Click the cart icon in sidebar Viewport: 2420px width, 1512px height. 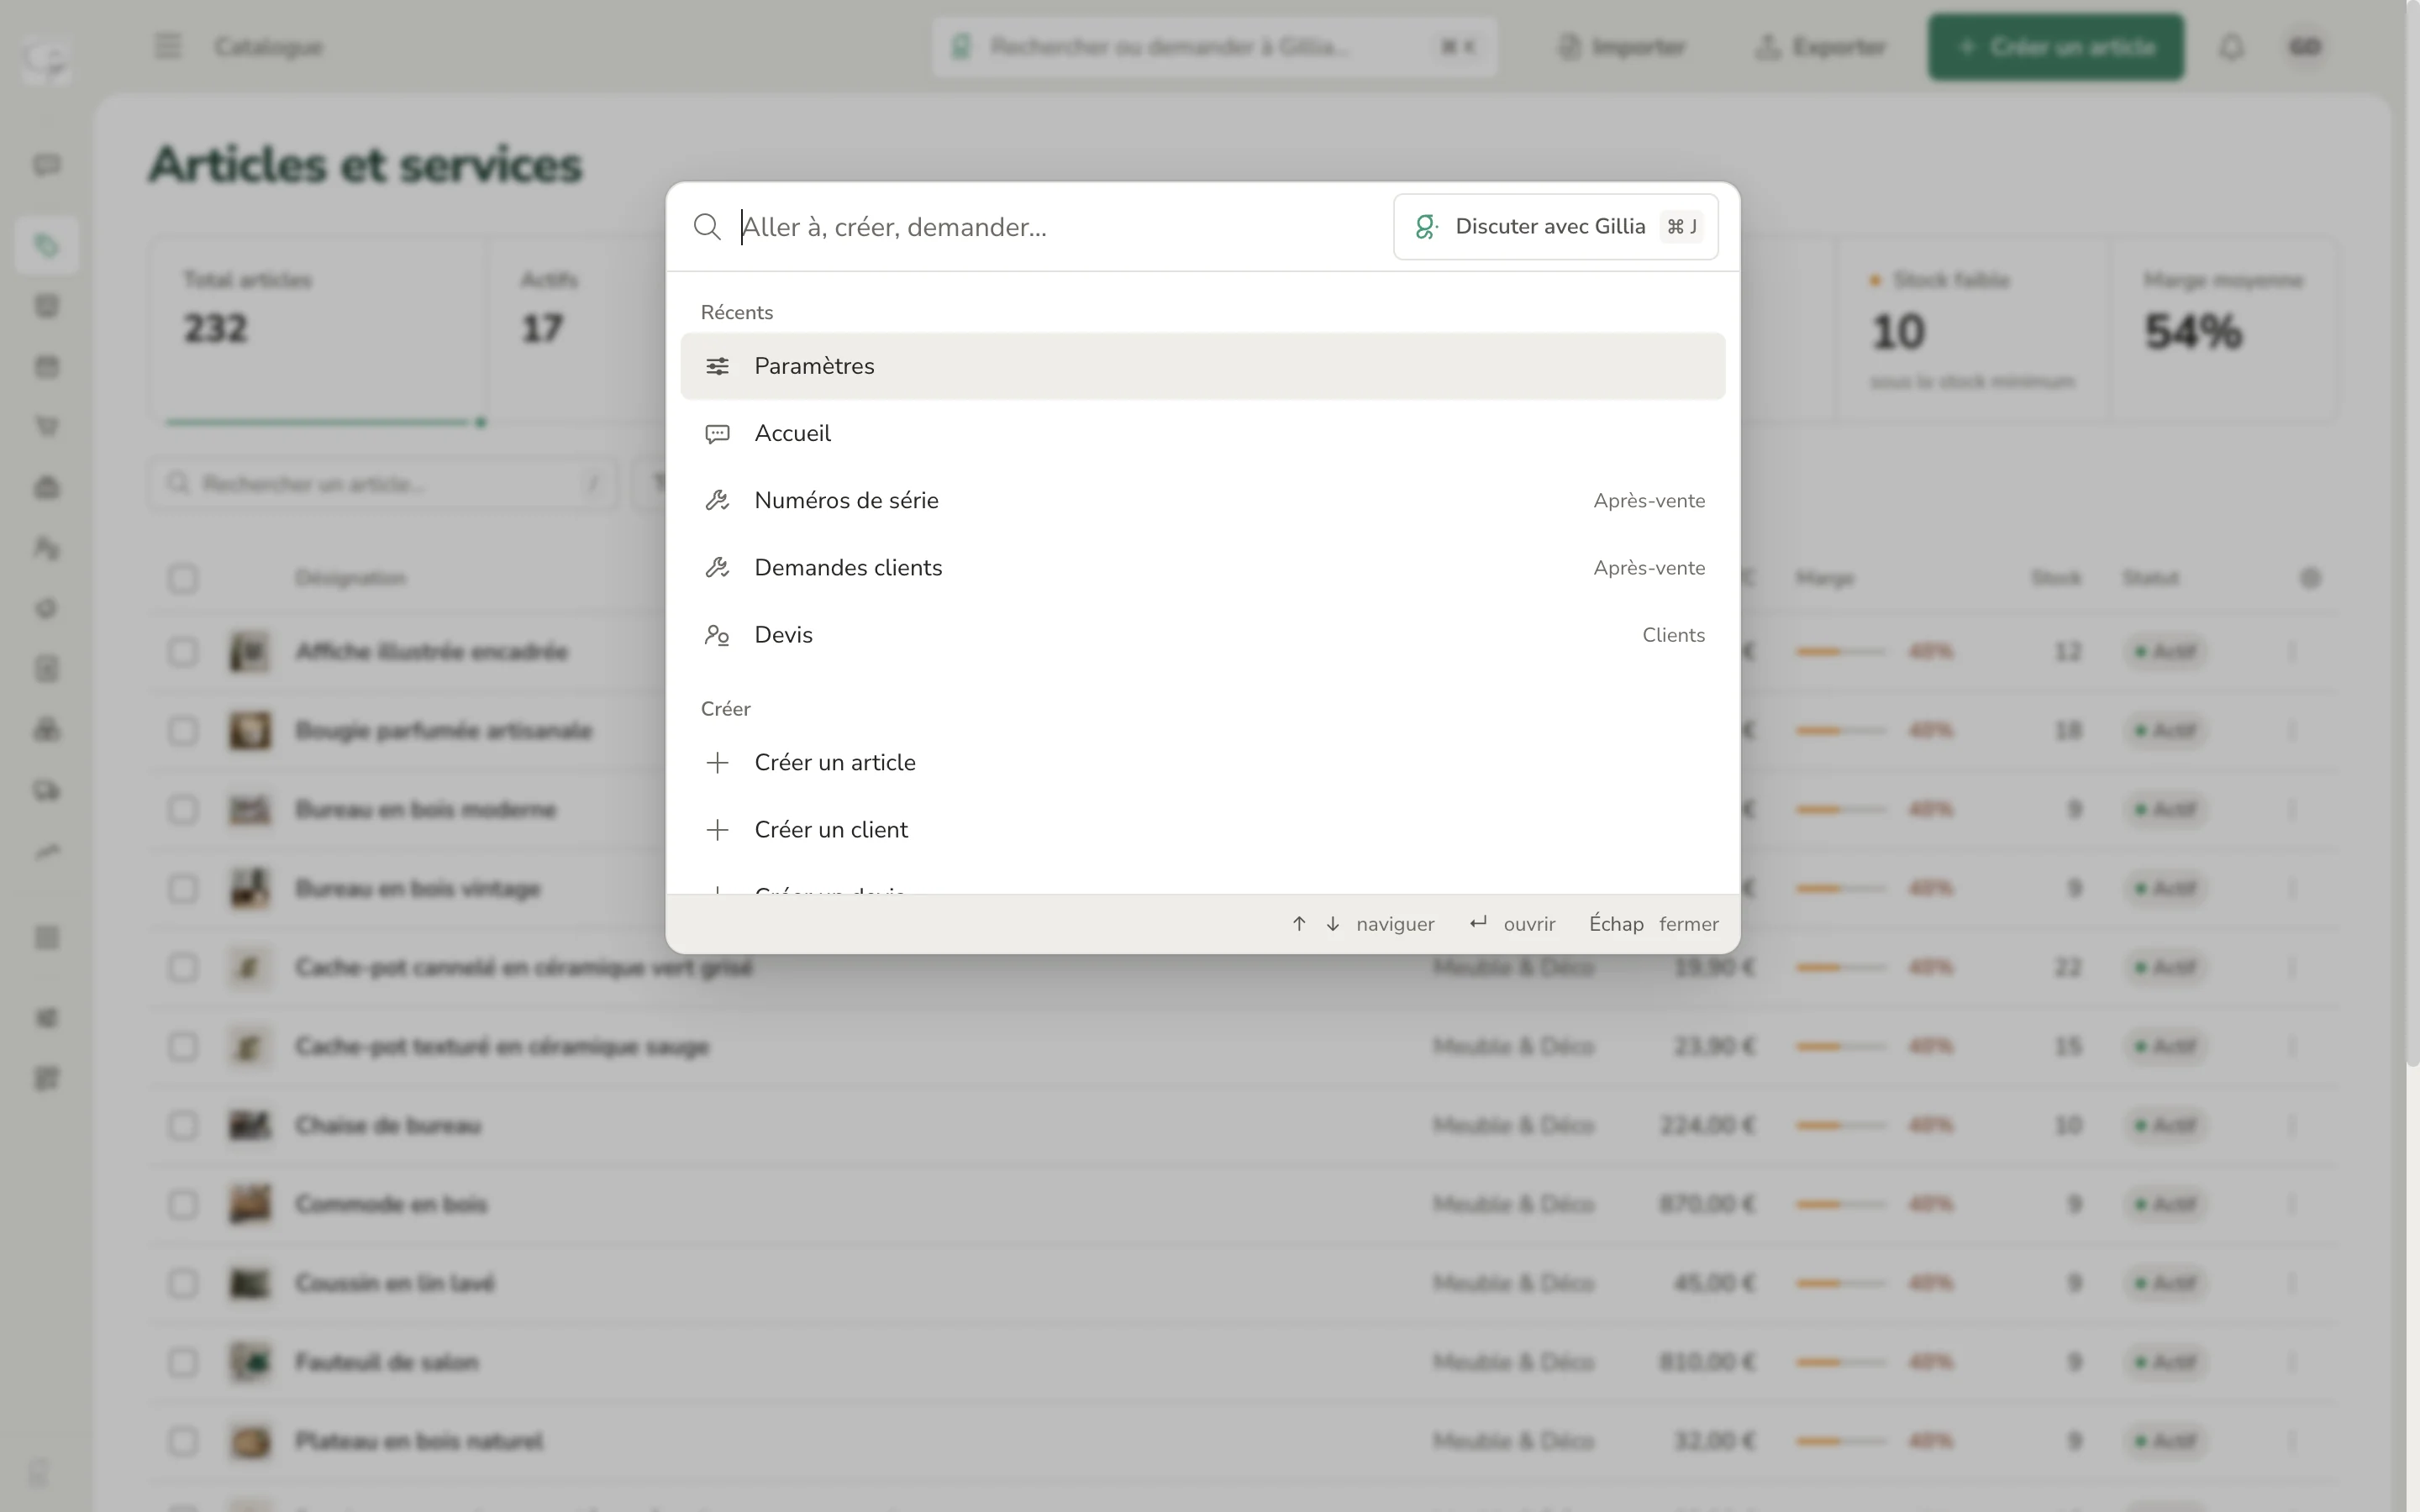[x=47, y=427]
